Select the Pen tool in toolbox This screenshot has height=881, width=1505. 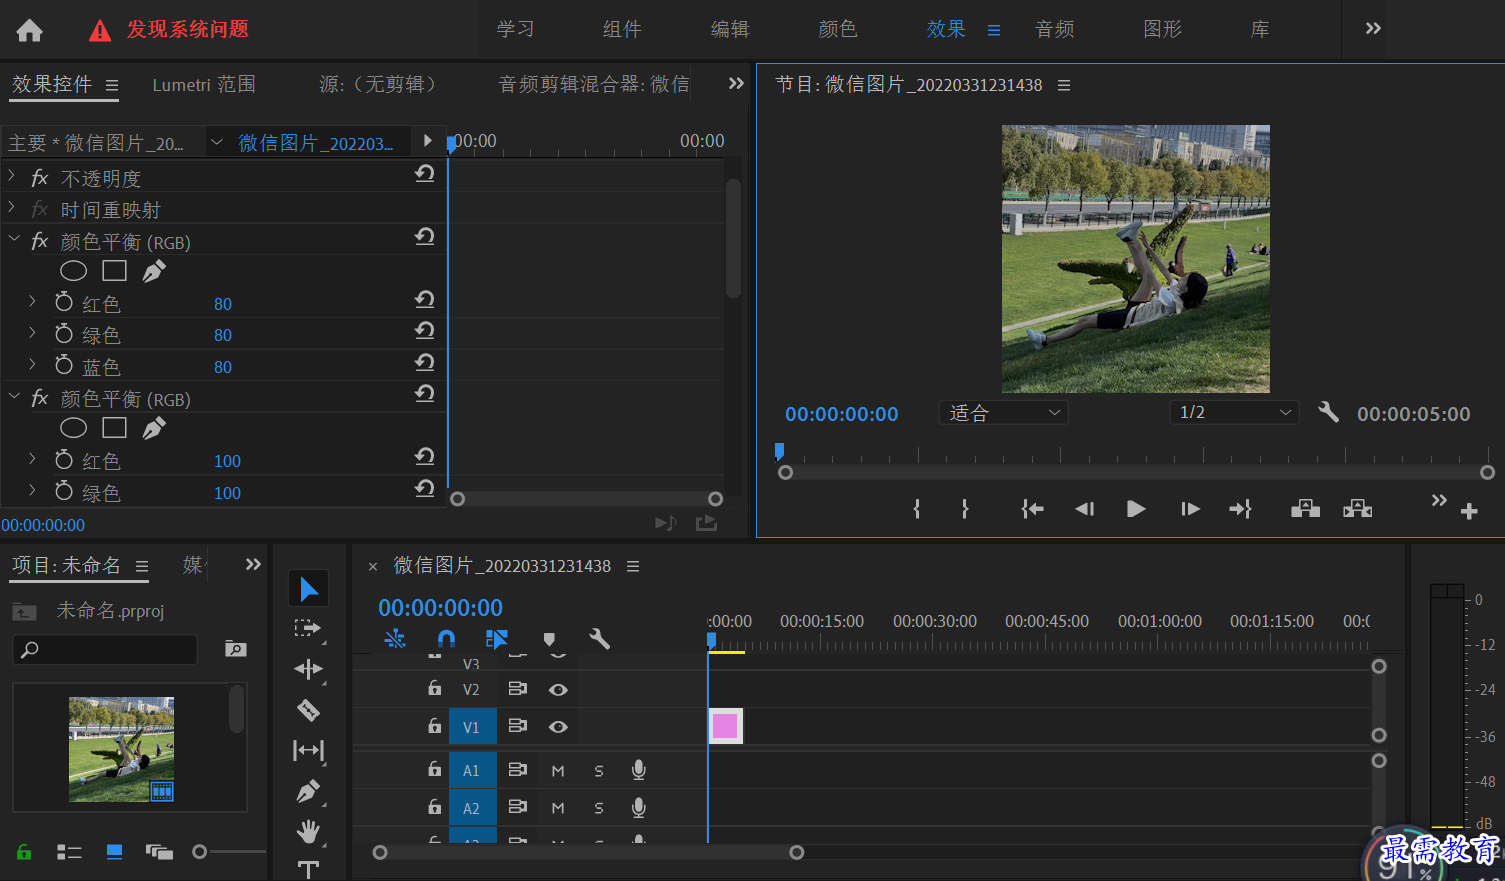point(308,791)
